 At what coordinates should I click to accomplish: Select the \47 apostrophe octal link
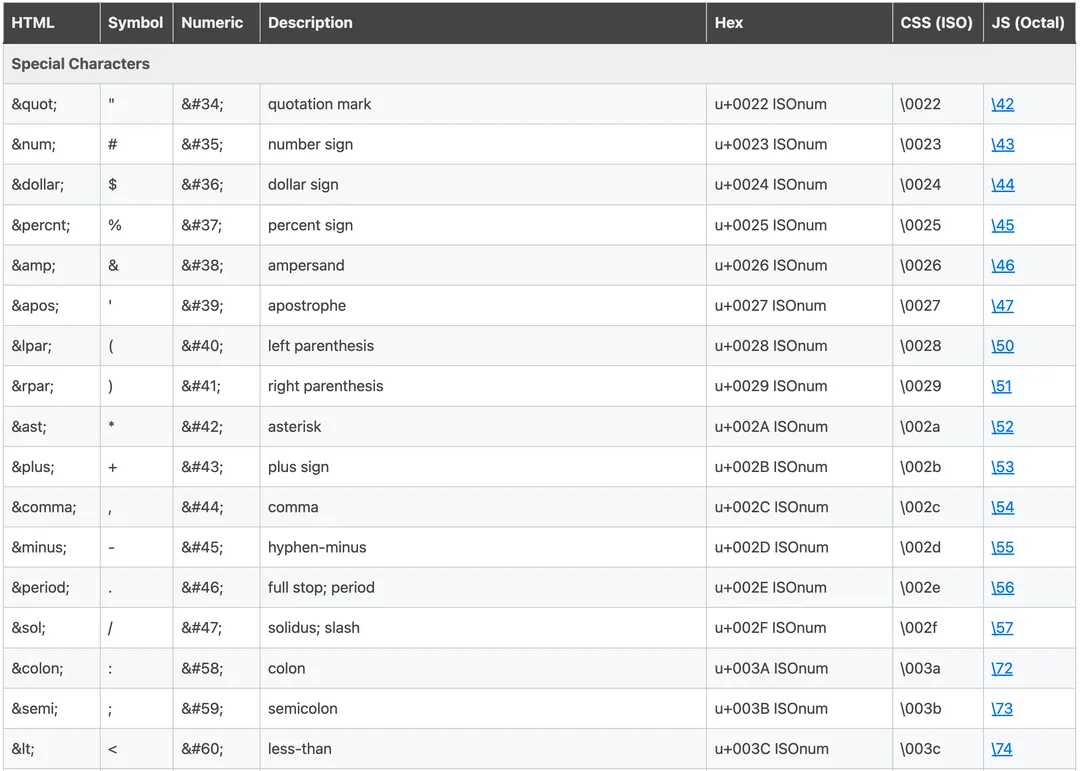tap(1002, 306)
